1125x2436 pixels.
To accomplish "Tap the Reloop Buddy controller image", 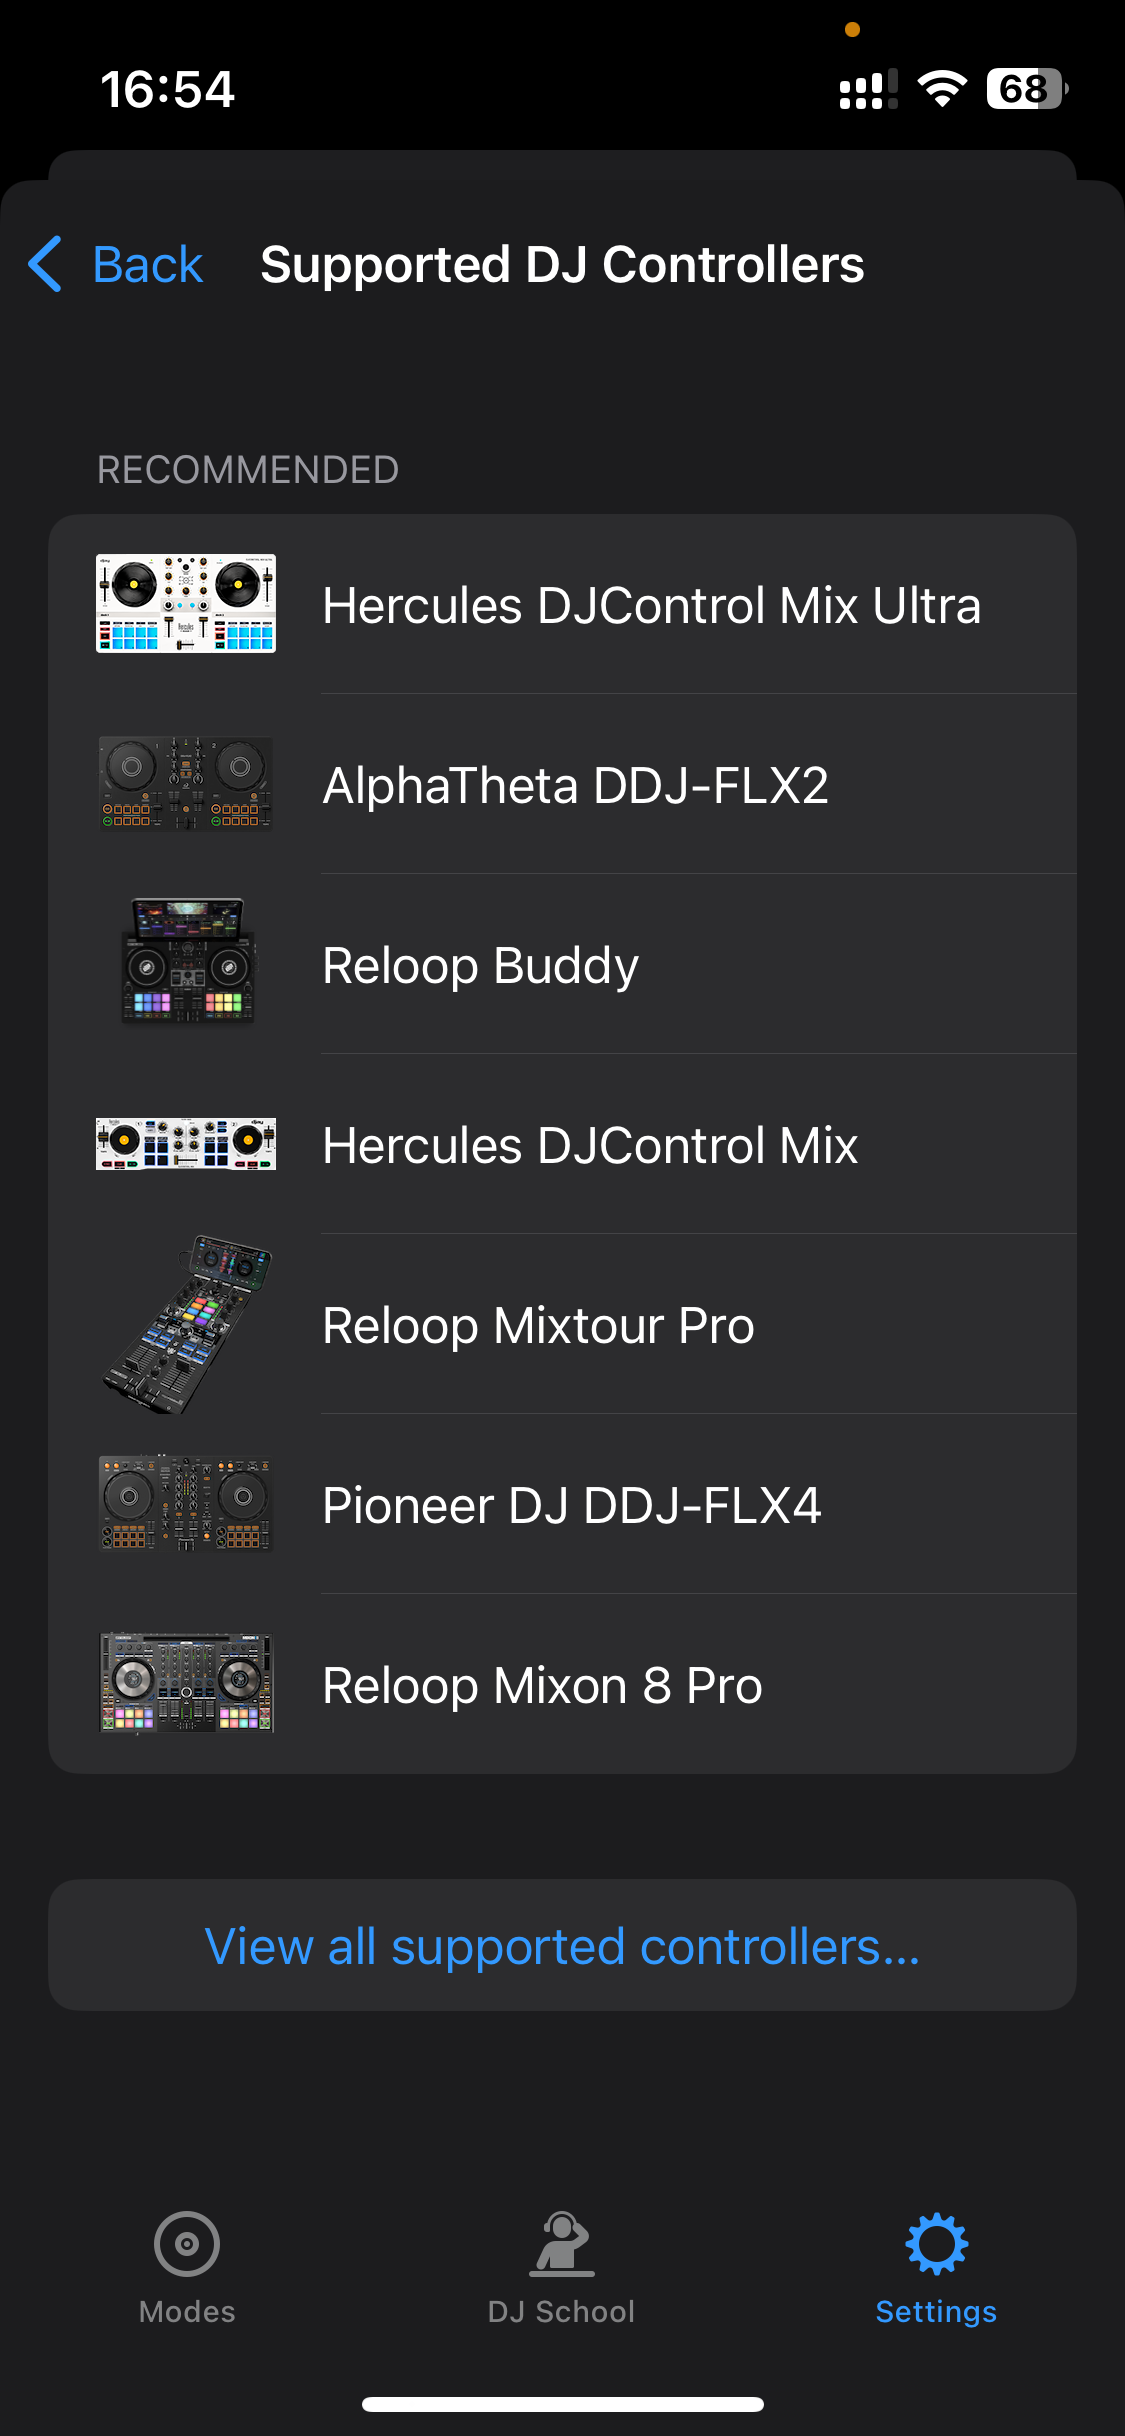I will click(x=186, y=963).
